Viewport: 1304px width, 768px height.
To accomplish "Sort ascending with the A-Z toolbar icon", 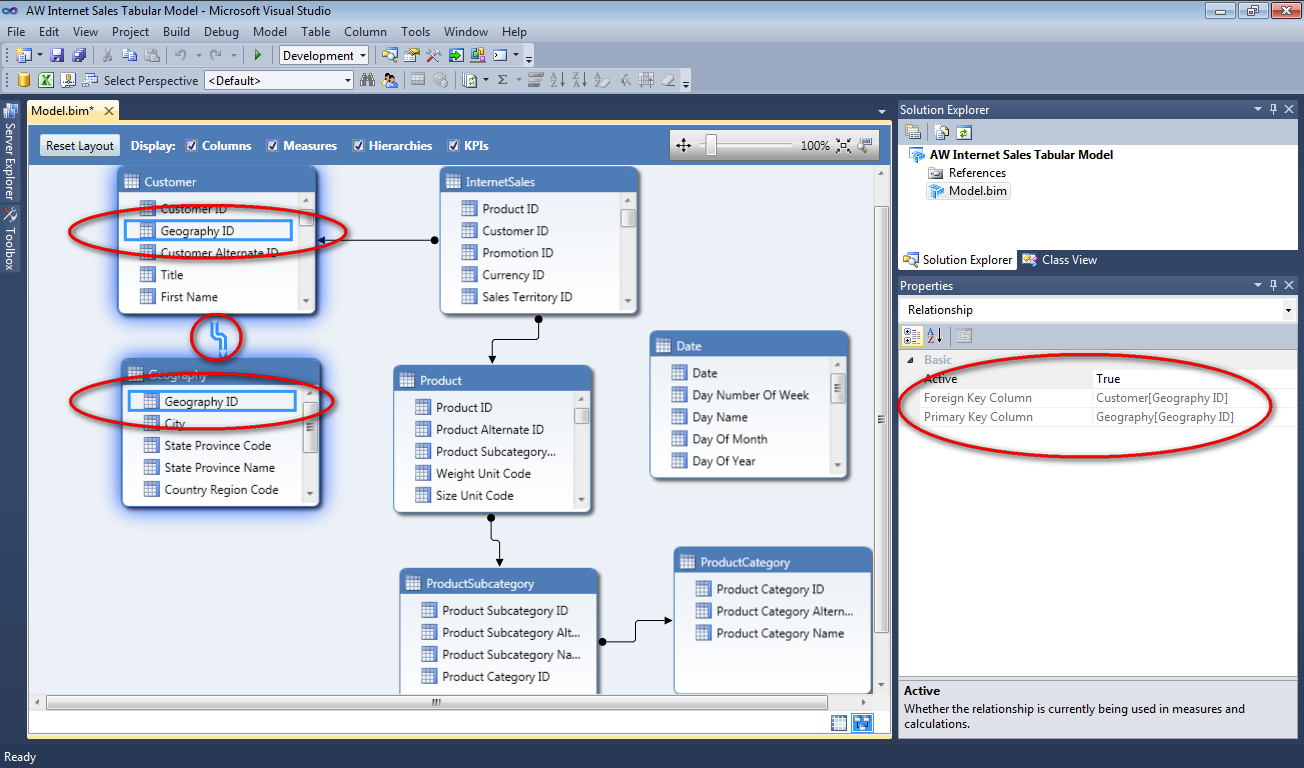I will [x=558, y=80].
